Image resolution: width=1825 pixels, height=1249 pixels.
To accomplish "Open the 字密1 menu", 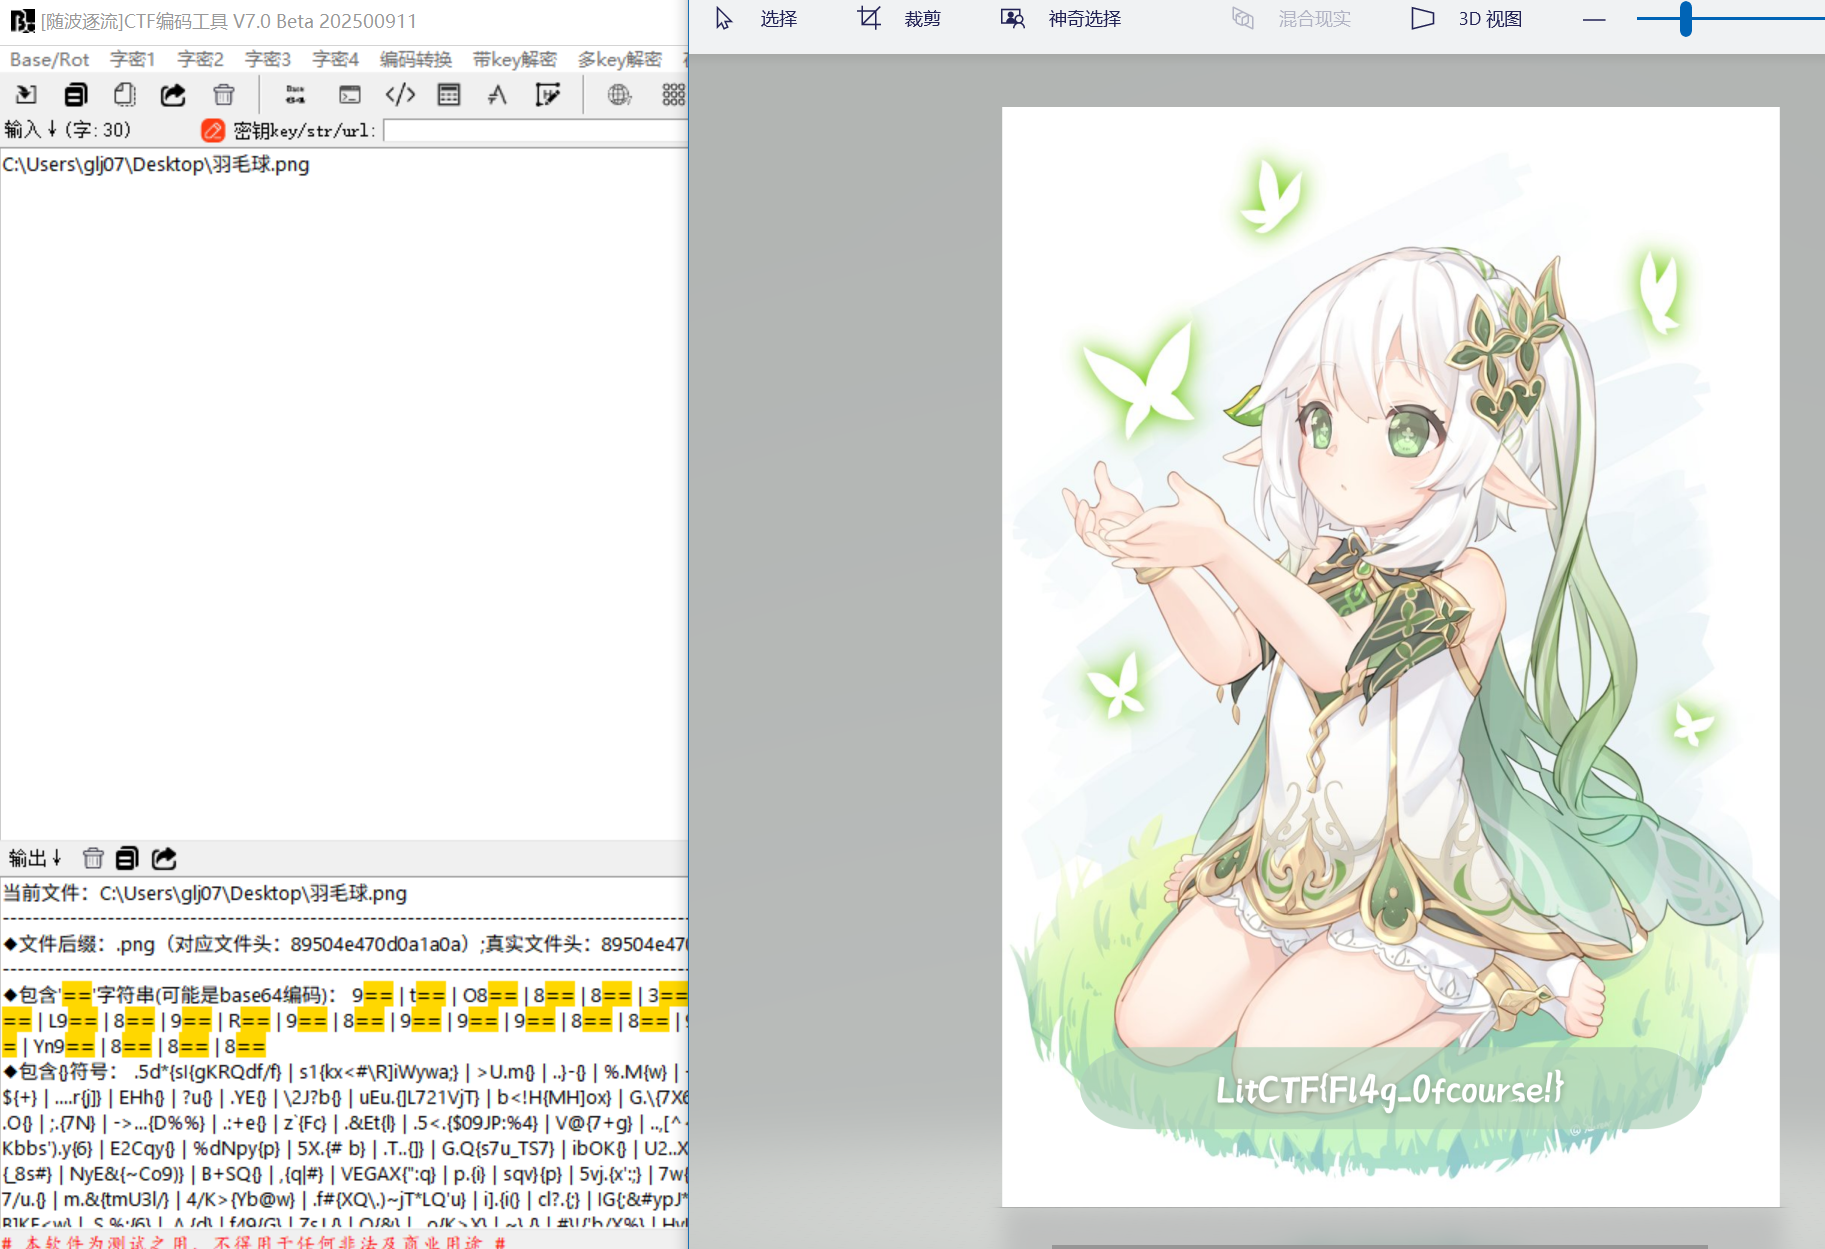I will click(132, 60).
